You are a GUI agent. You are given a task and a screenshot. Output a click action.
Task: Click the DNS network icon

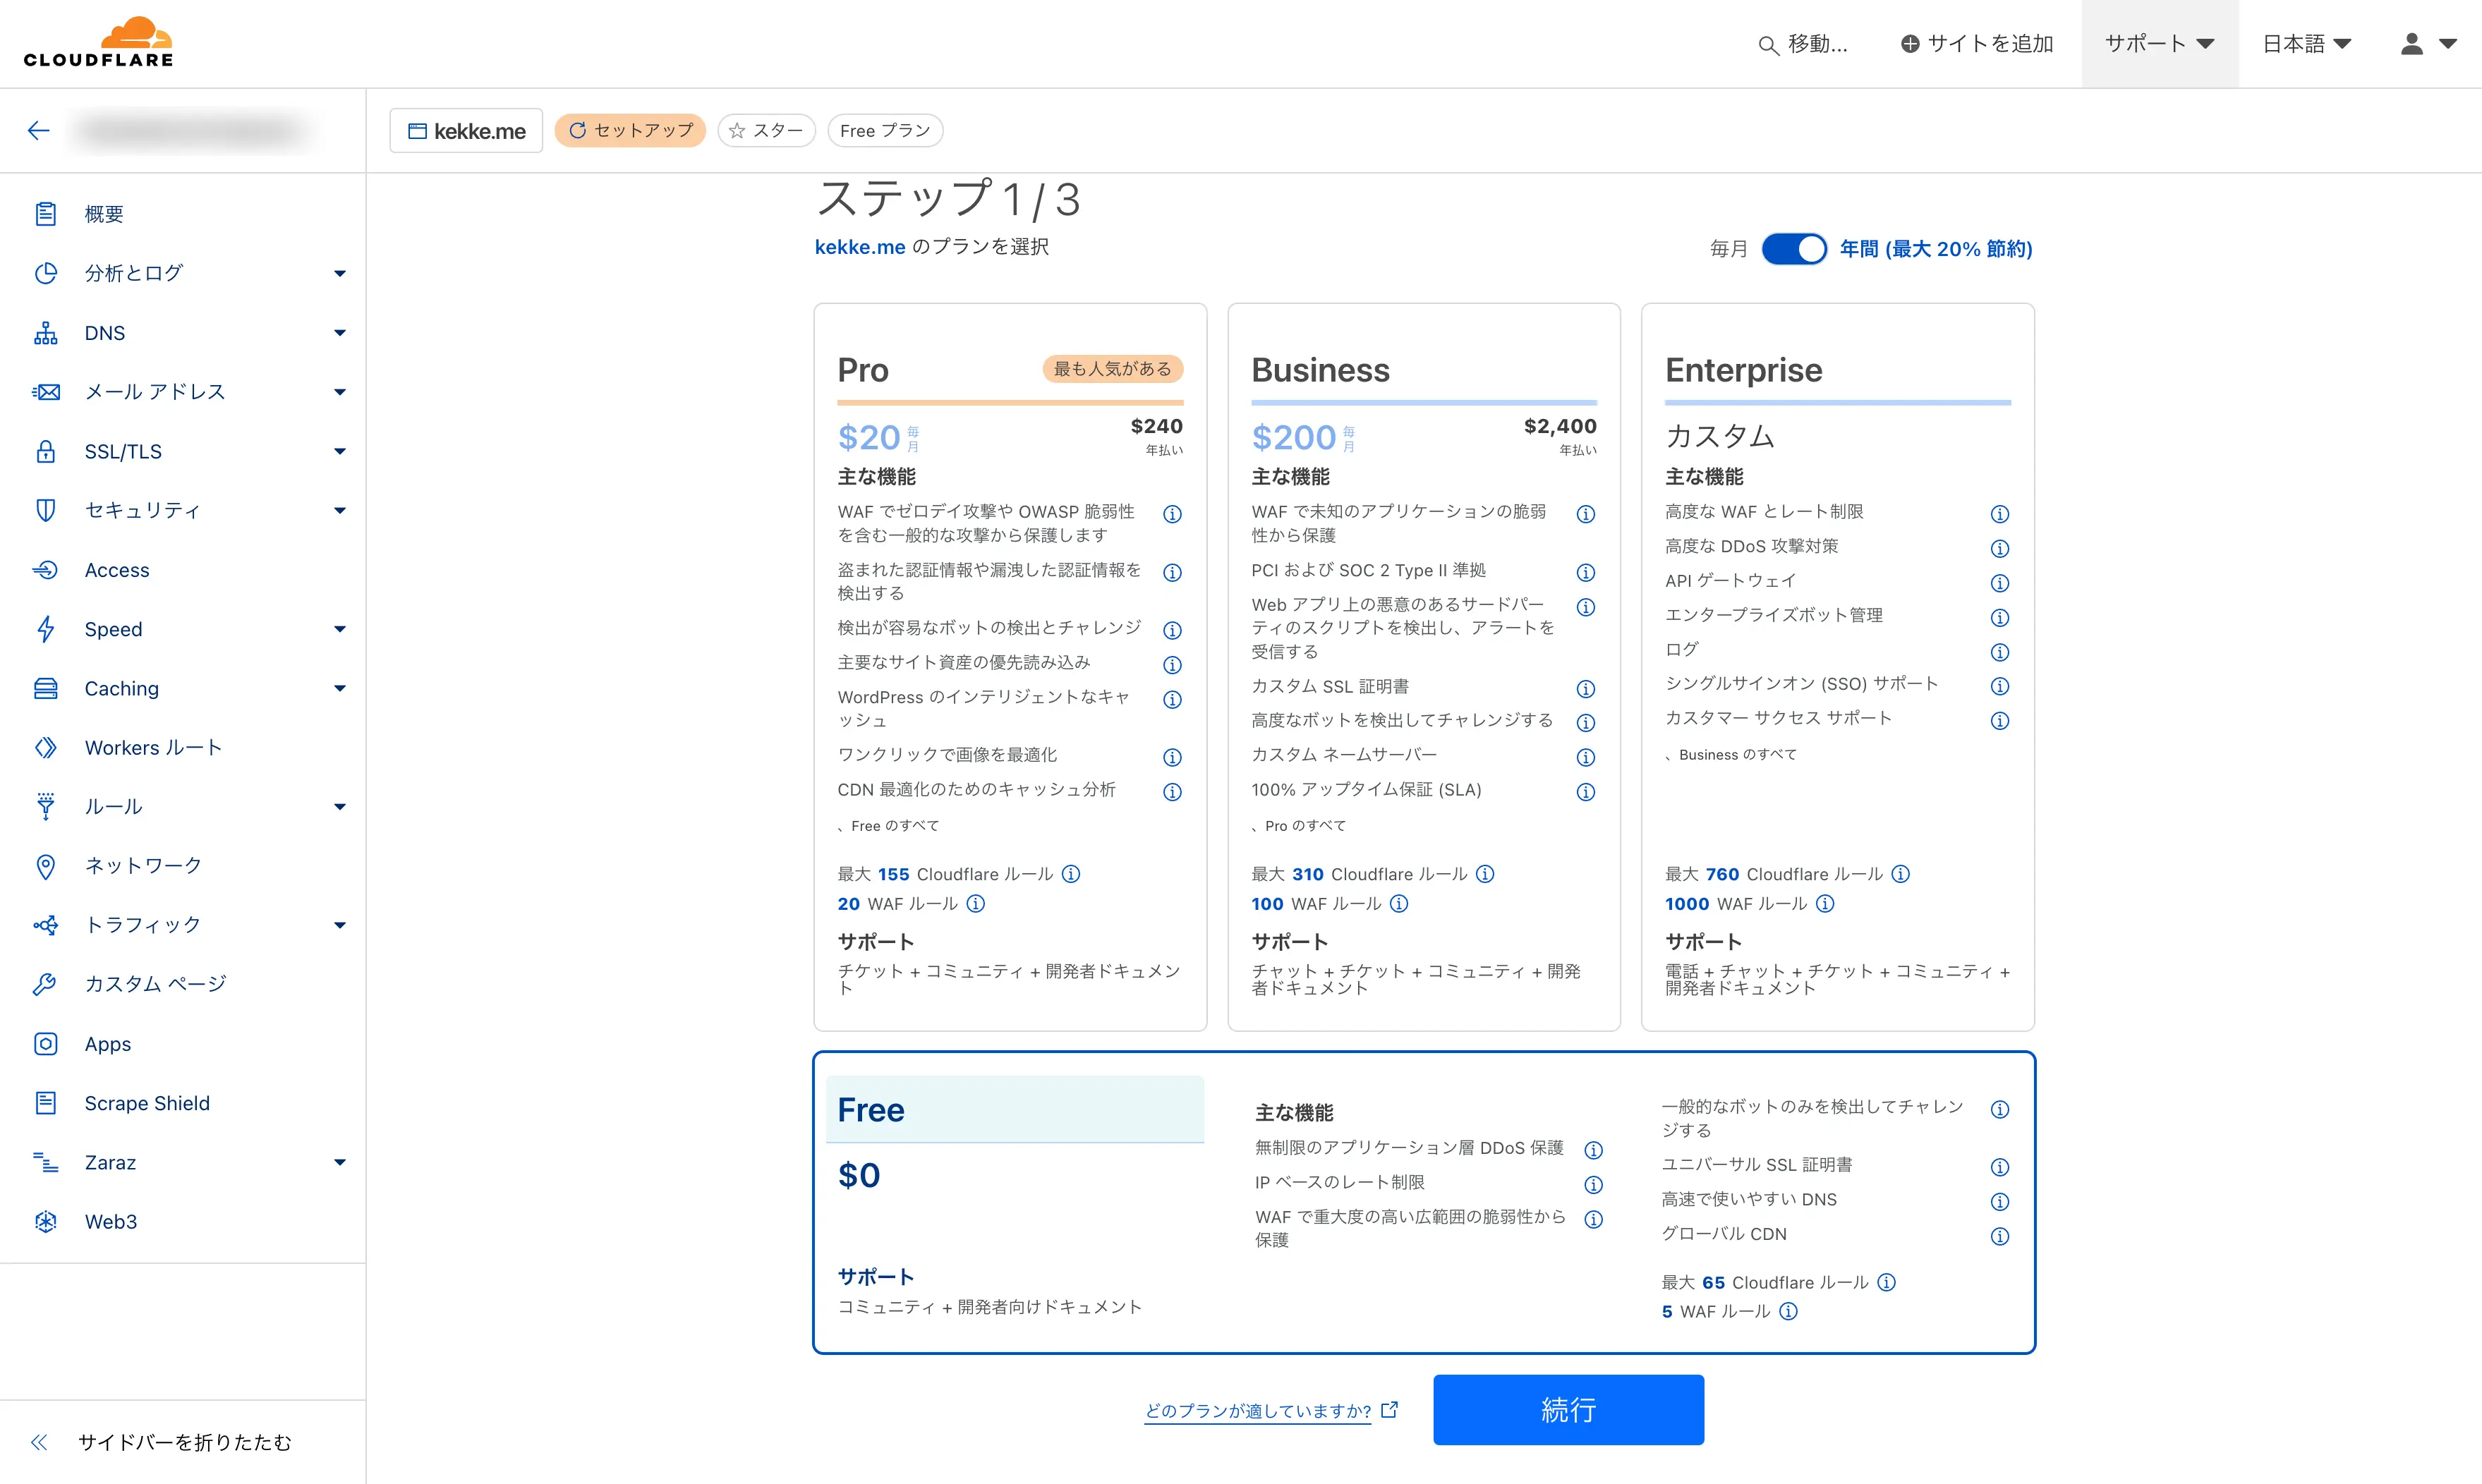[x=46, y=333]
